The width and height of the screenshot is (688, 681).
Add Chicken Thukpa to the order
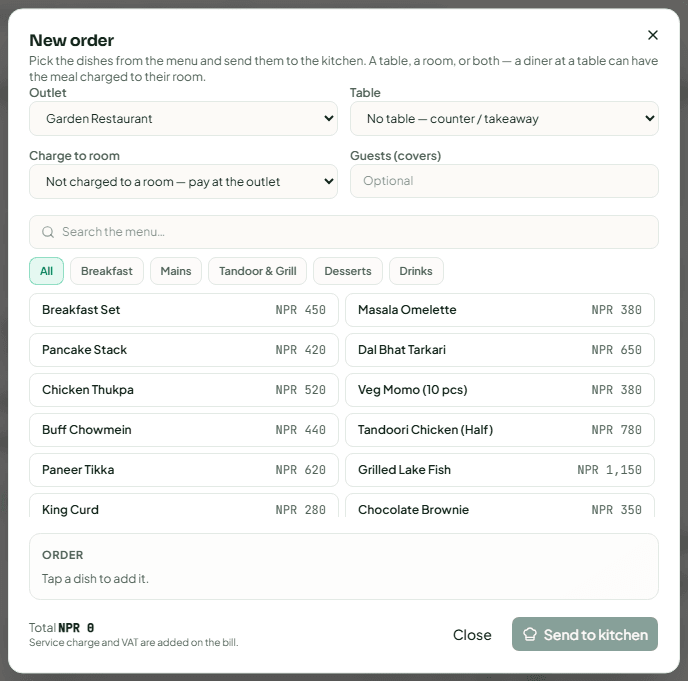coord(184,390)
